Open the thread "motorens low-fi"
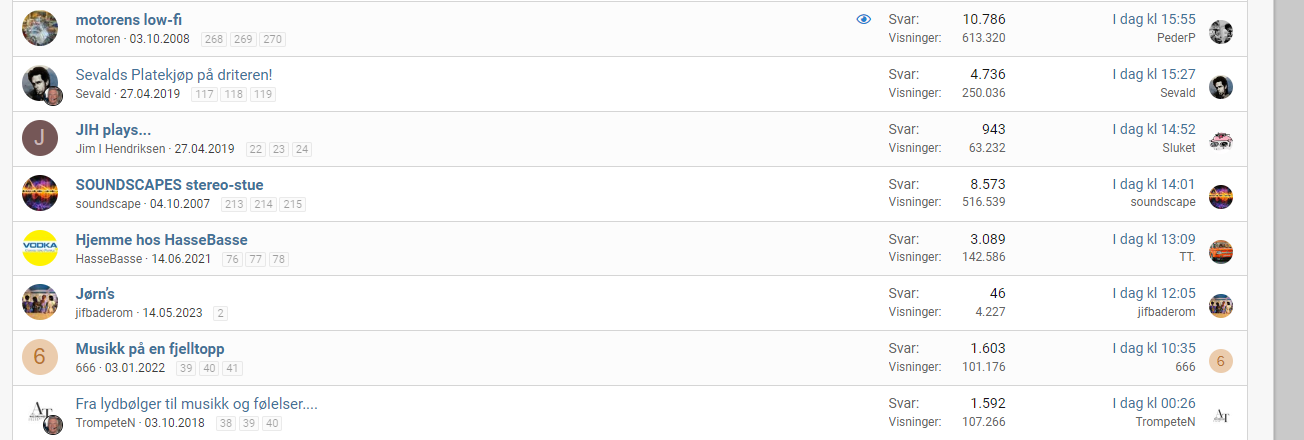 click(x=129, y=20)
